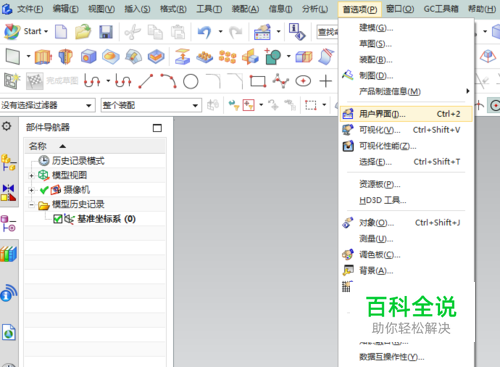500x367 pixels.
Task: Open the Undo history dropdown arrow
Action: [220, 32]
